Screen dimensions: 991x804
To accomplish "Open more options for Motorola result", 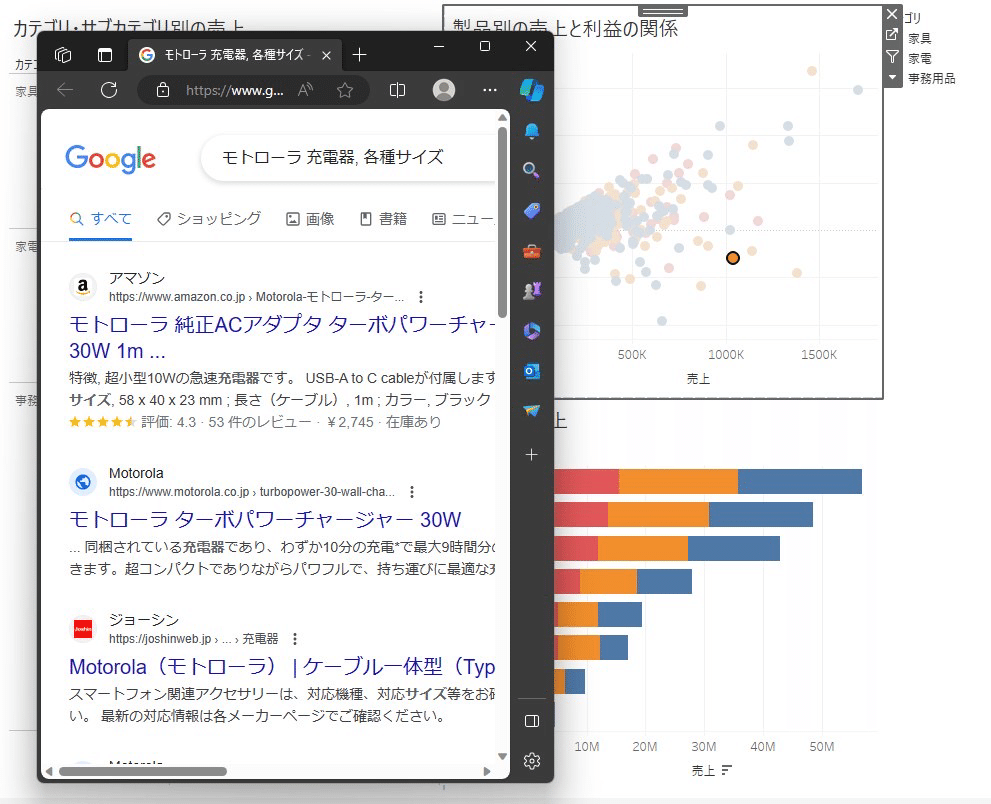I will (412, 492).
